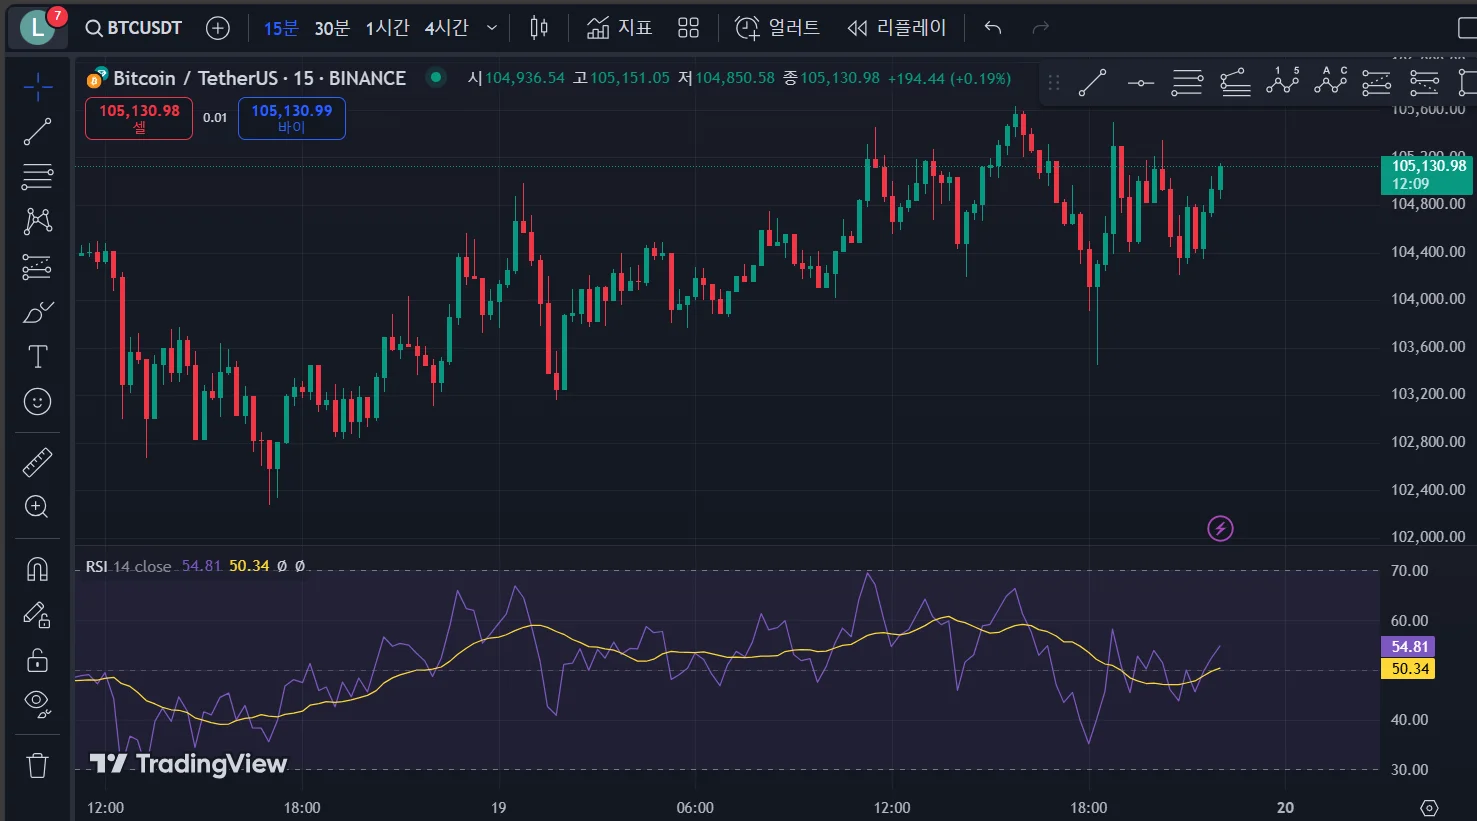
Task: Hide all drawings with eye icon
Action: tap(37, 703)
